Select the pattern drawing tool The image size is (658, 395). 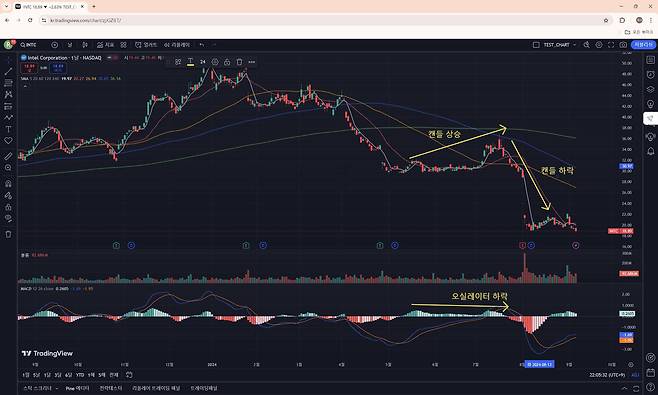(8, 94)
